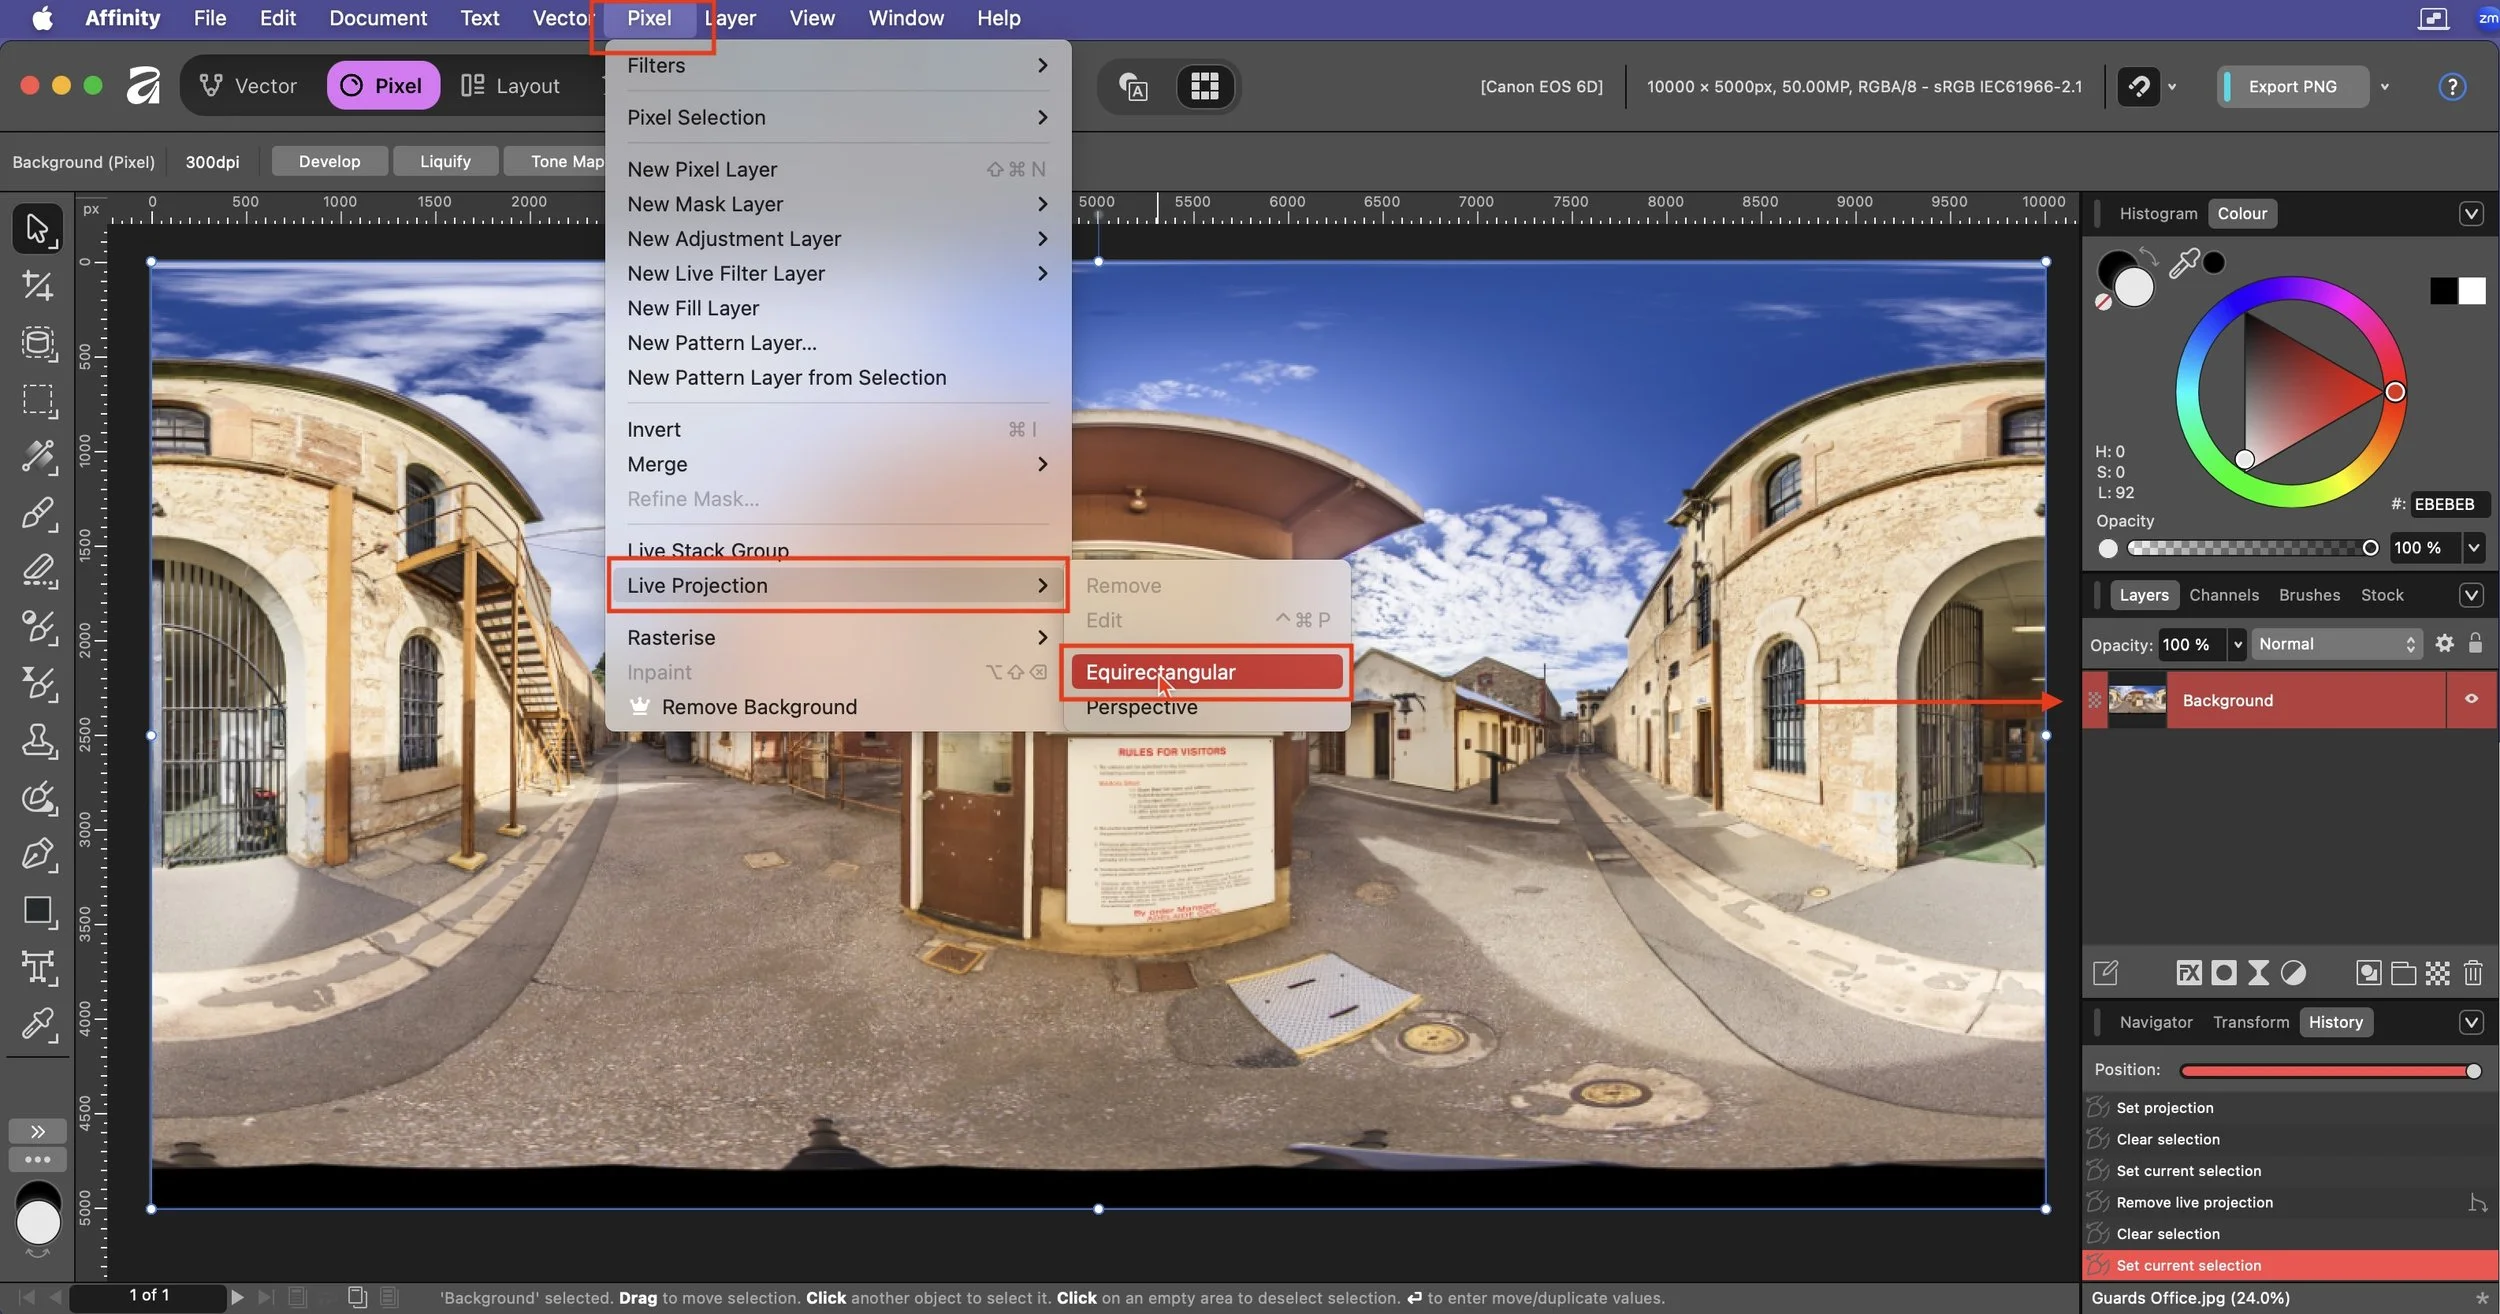Open the Normal blend mode dropdown

point(2336,644)
